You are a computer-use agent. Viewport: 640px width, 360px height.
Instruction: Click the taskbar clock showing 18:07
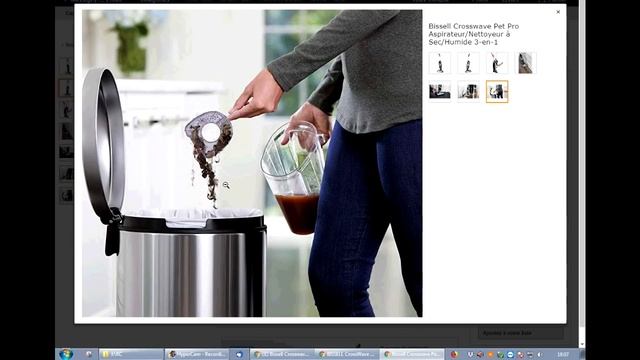(562, 355)
